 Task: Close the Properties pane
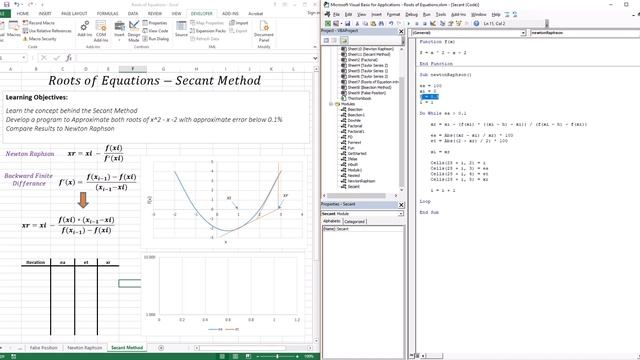(x=401, y=204)
